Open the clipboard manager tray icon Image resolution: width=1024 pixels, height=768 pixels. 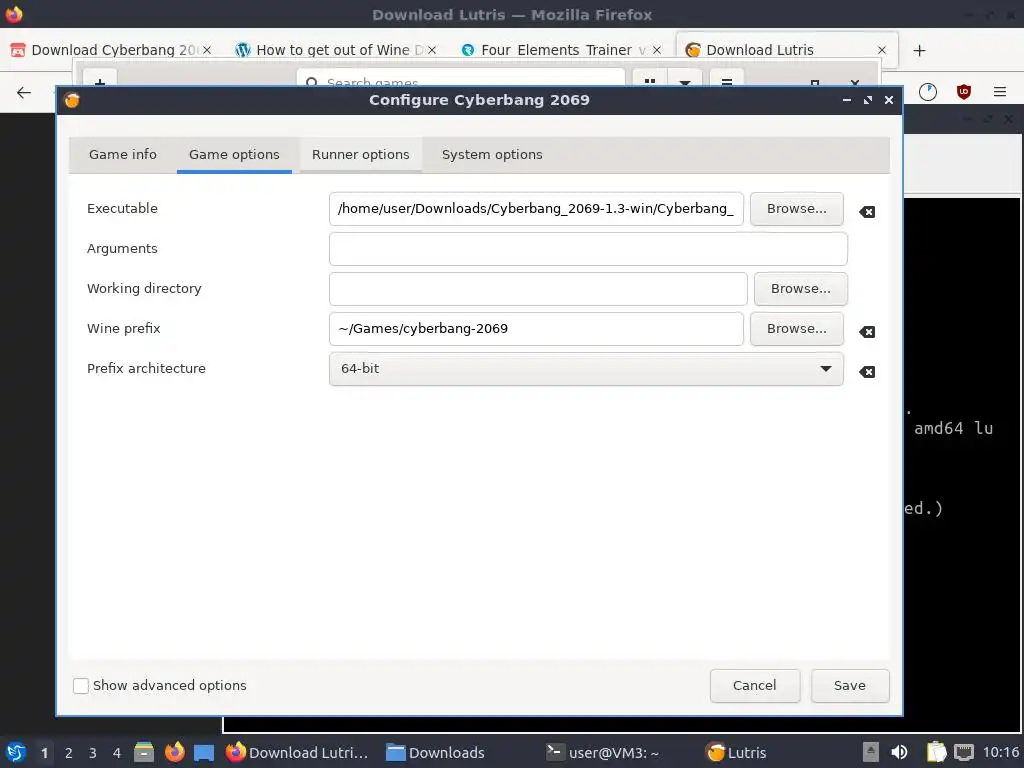(x=936, y=752)
